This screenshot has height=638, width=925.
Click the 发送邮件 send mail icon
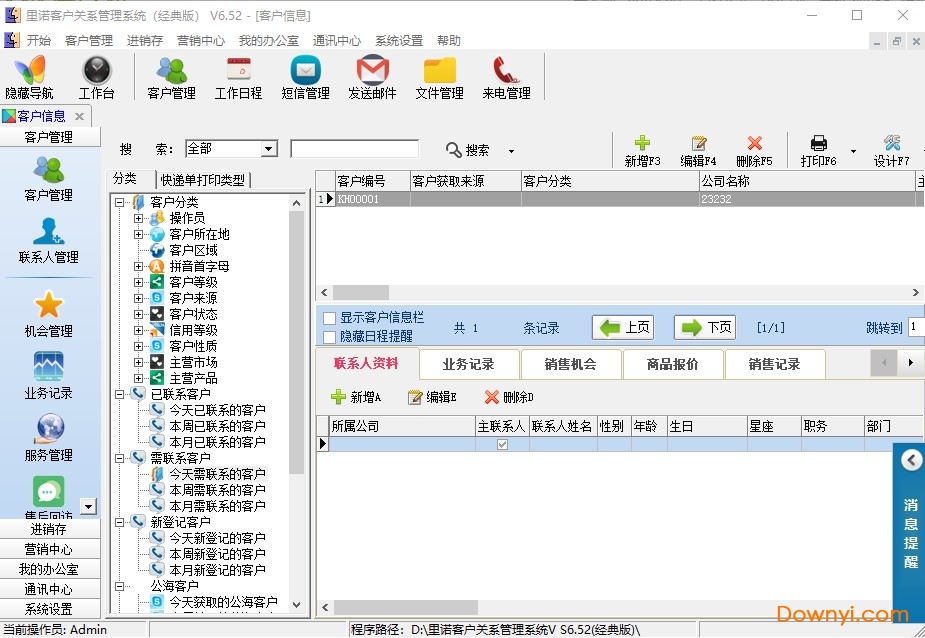pyautogui.click(x=371, y=77)
